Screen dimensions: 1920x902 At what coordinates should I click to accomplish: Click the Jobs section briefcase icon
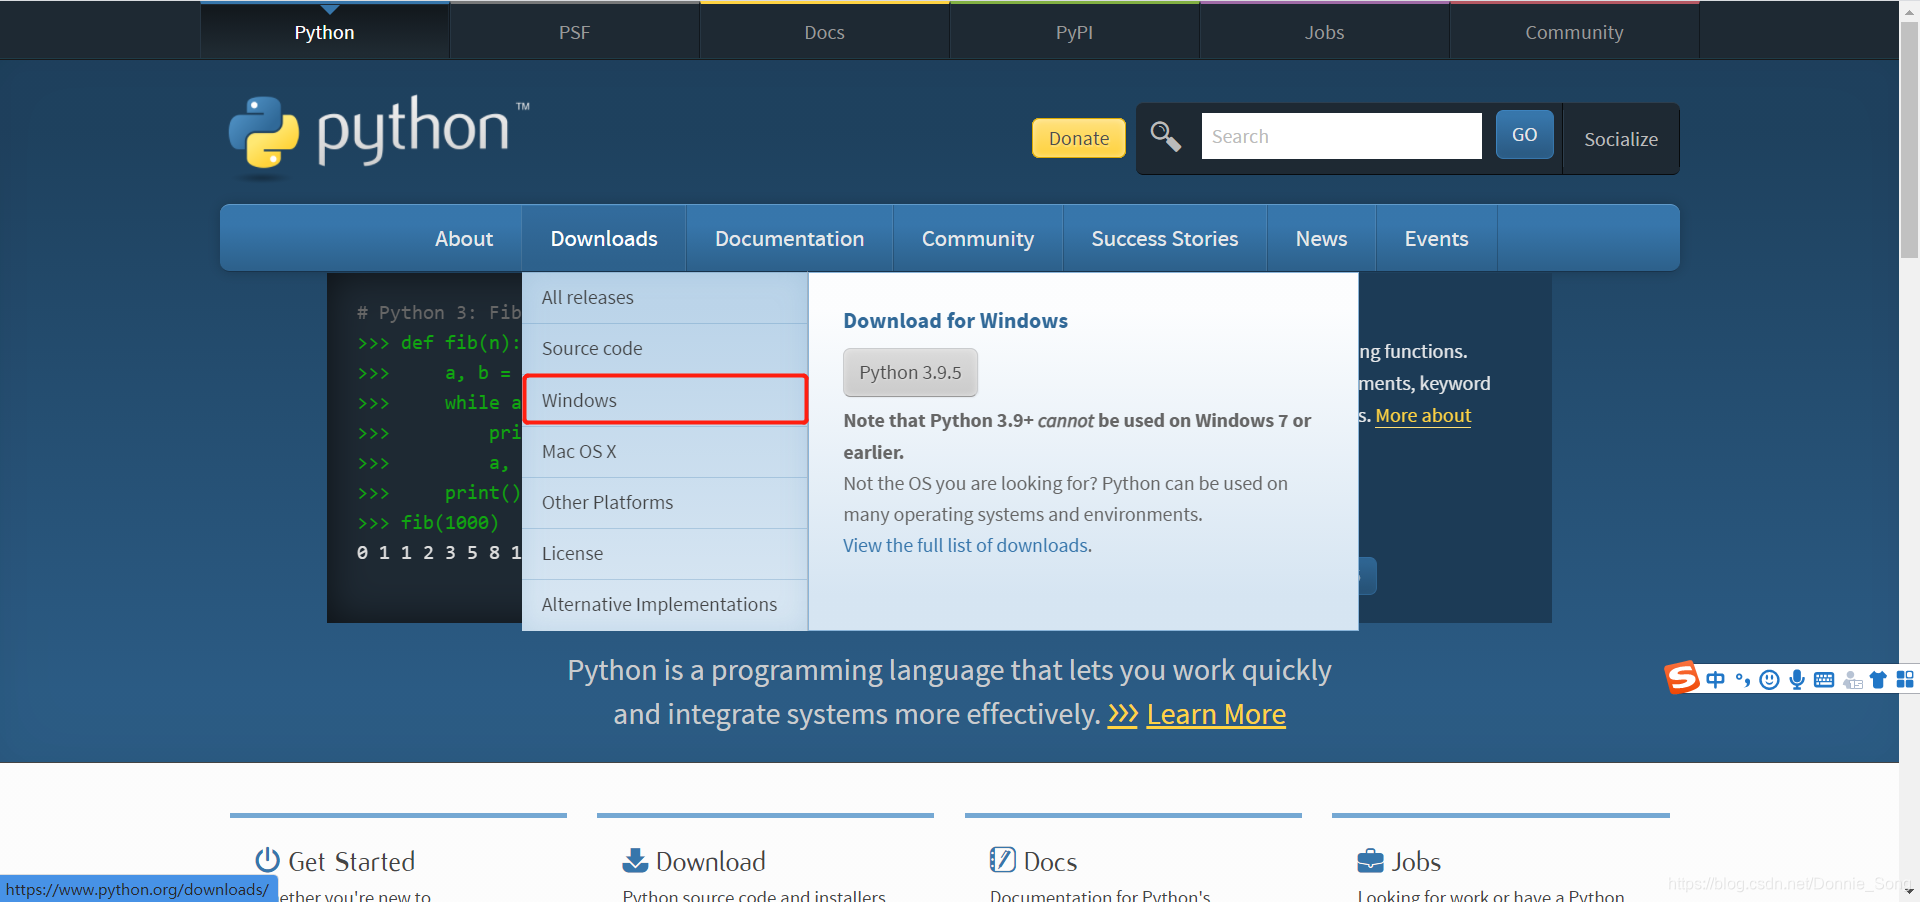click(x=1370, y=860)
